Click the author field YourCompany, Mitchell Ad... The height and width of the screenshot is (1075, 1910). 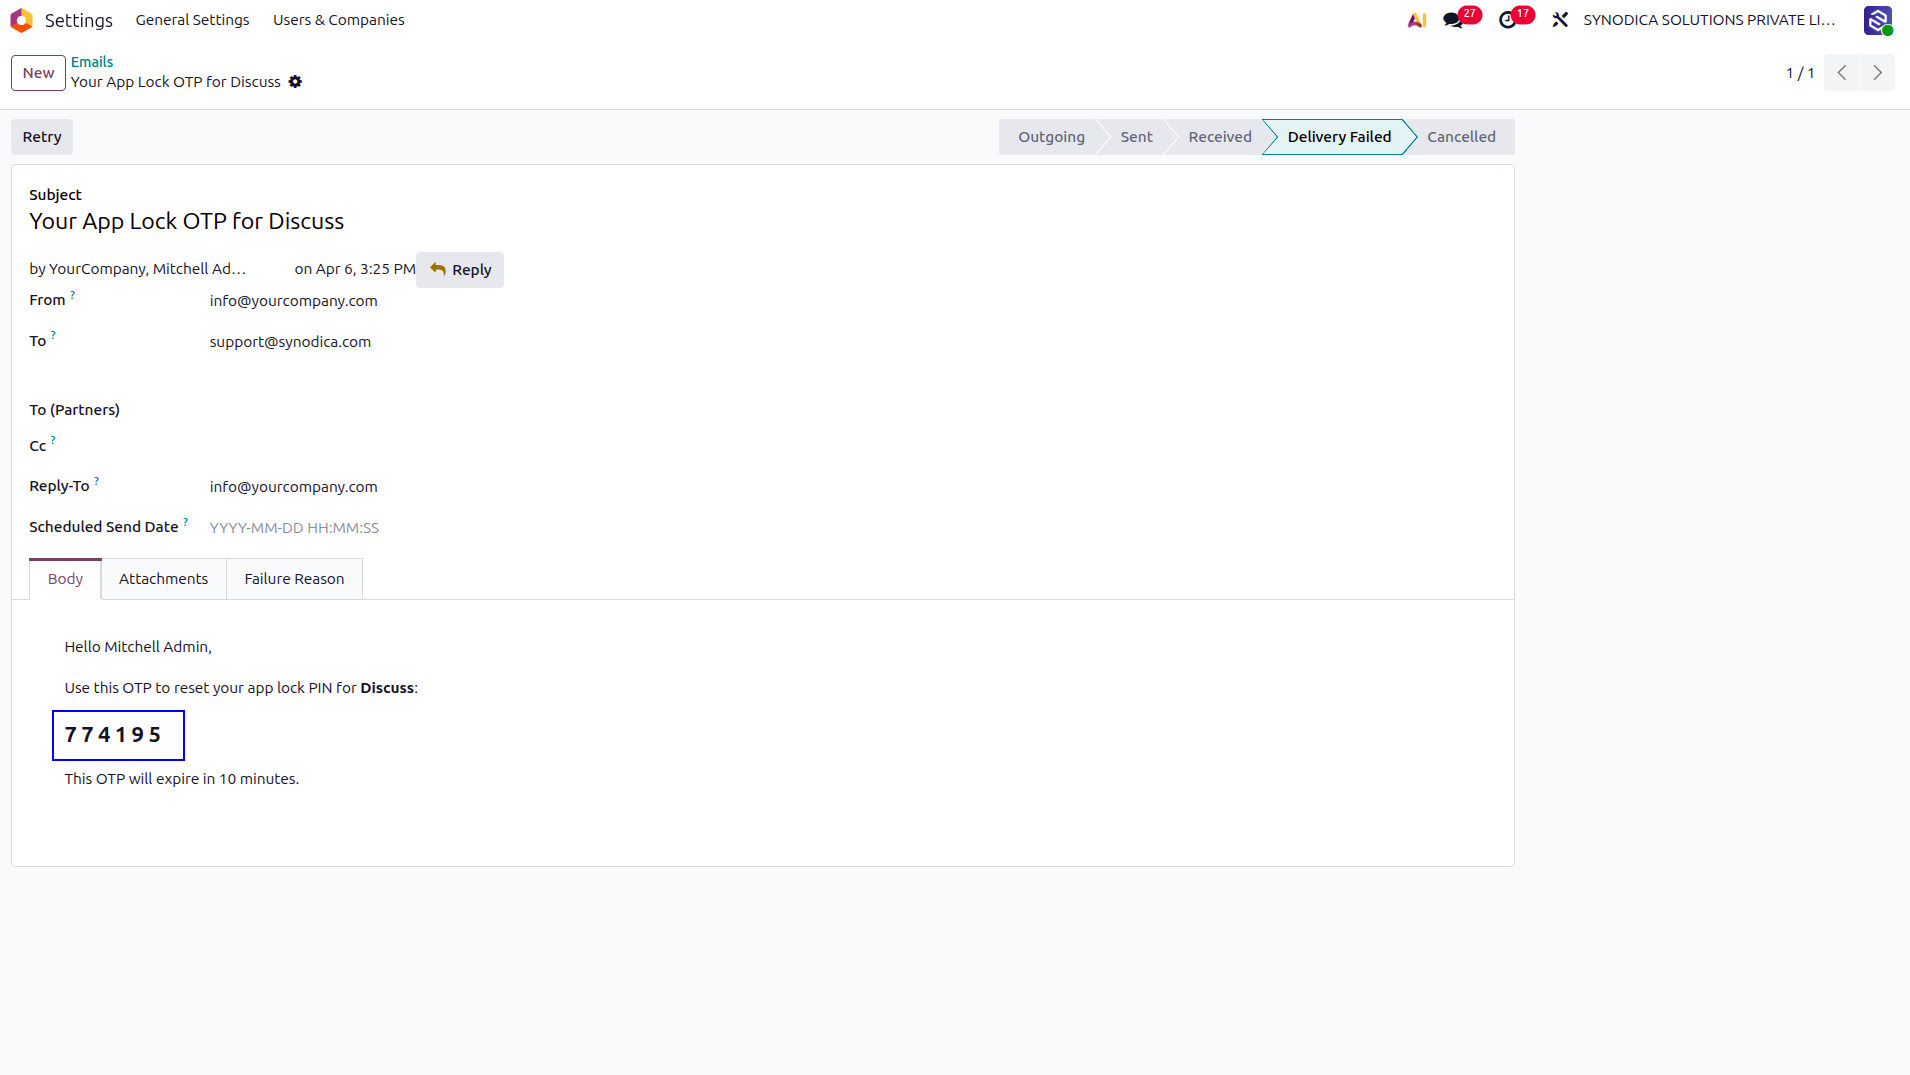pyautogui.click(x=147, y=269)
